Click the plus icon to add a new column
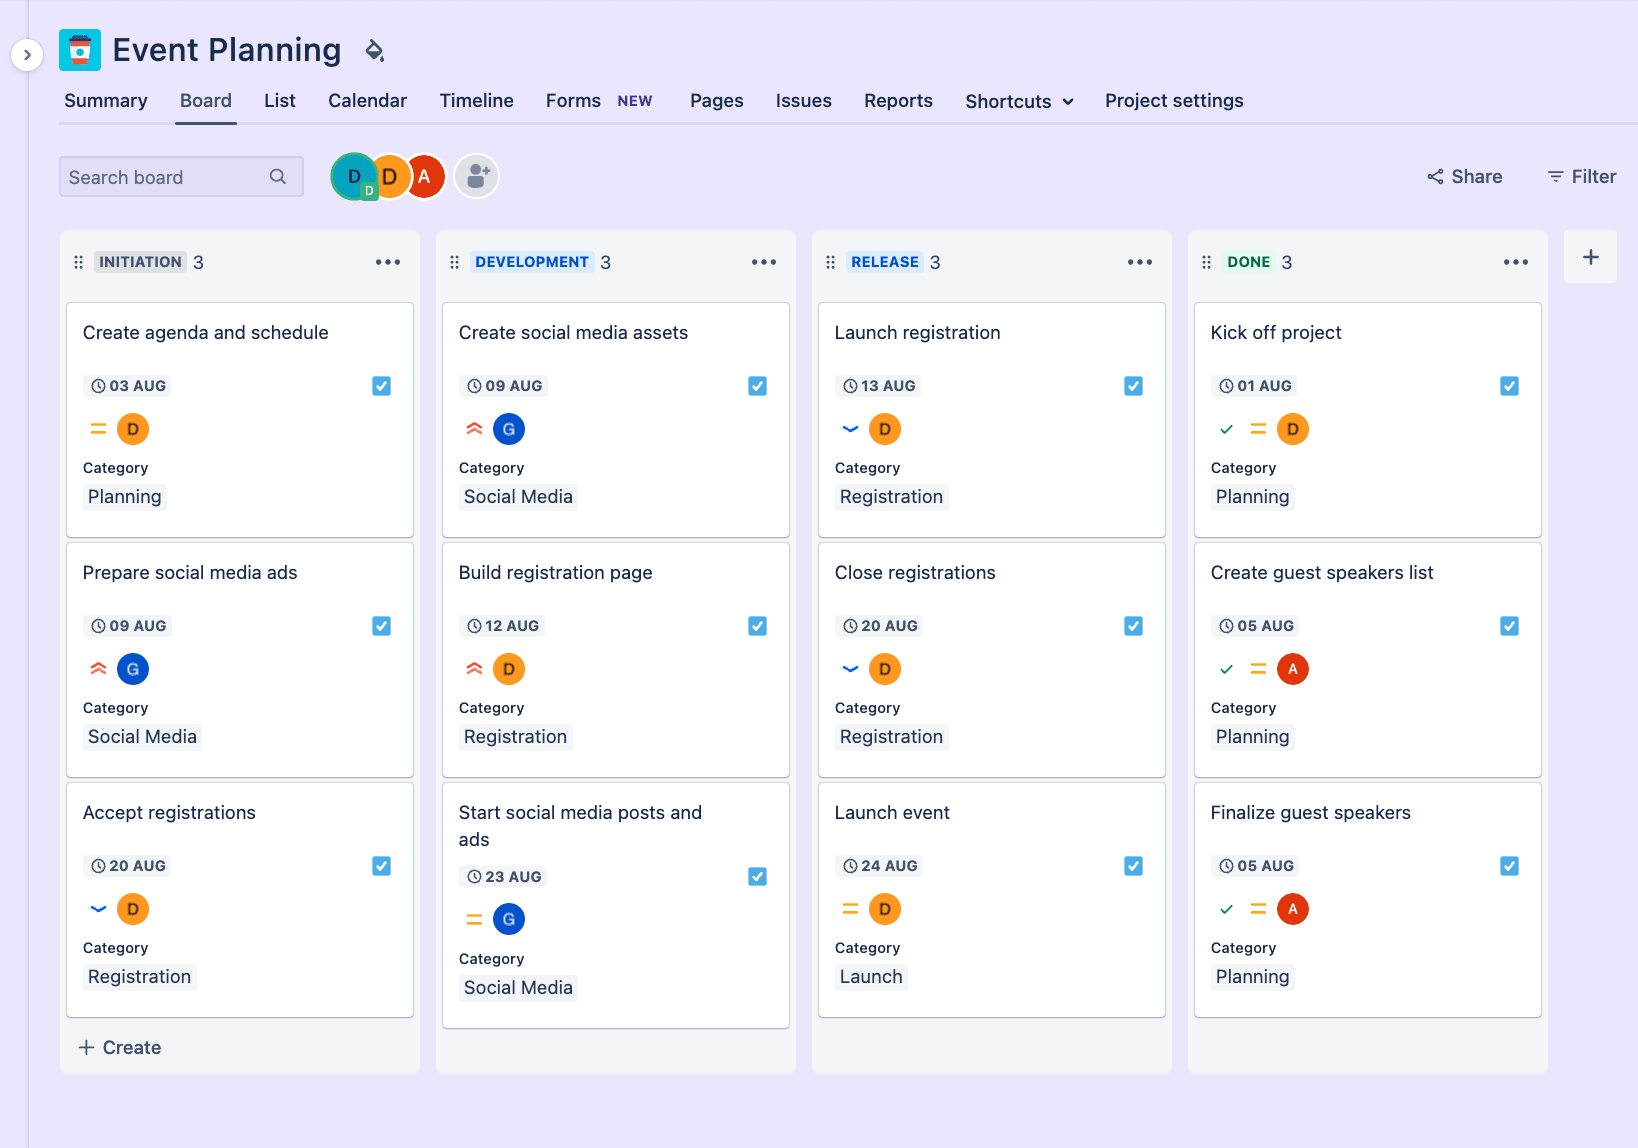Viewport: 1638px width, 1148px height. [1589, 257]
